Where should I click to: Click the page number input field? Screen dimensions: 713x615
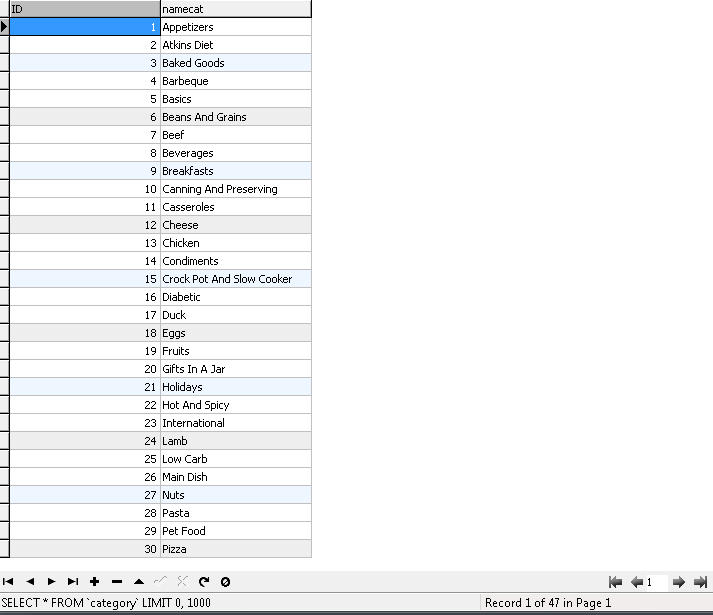pos(657,582)
